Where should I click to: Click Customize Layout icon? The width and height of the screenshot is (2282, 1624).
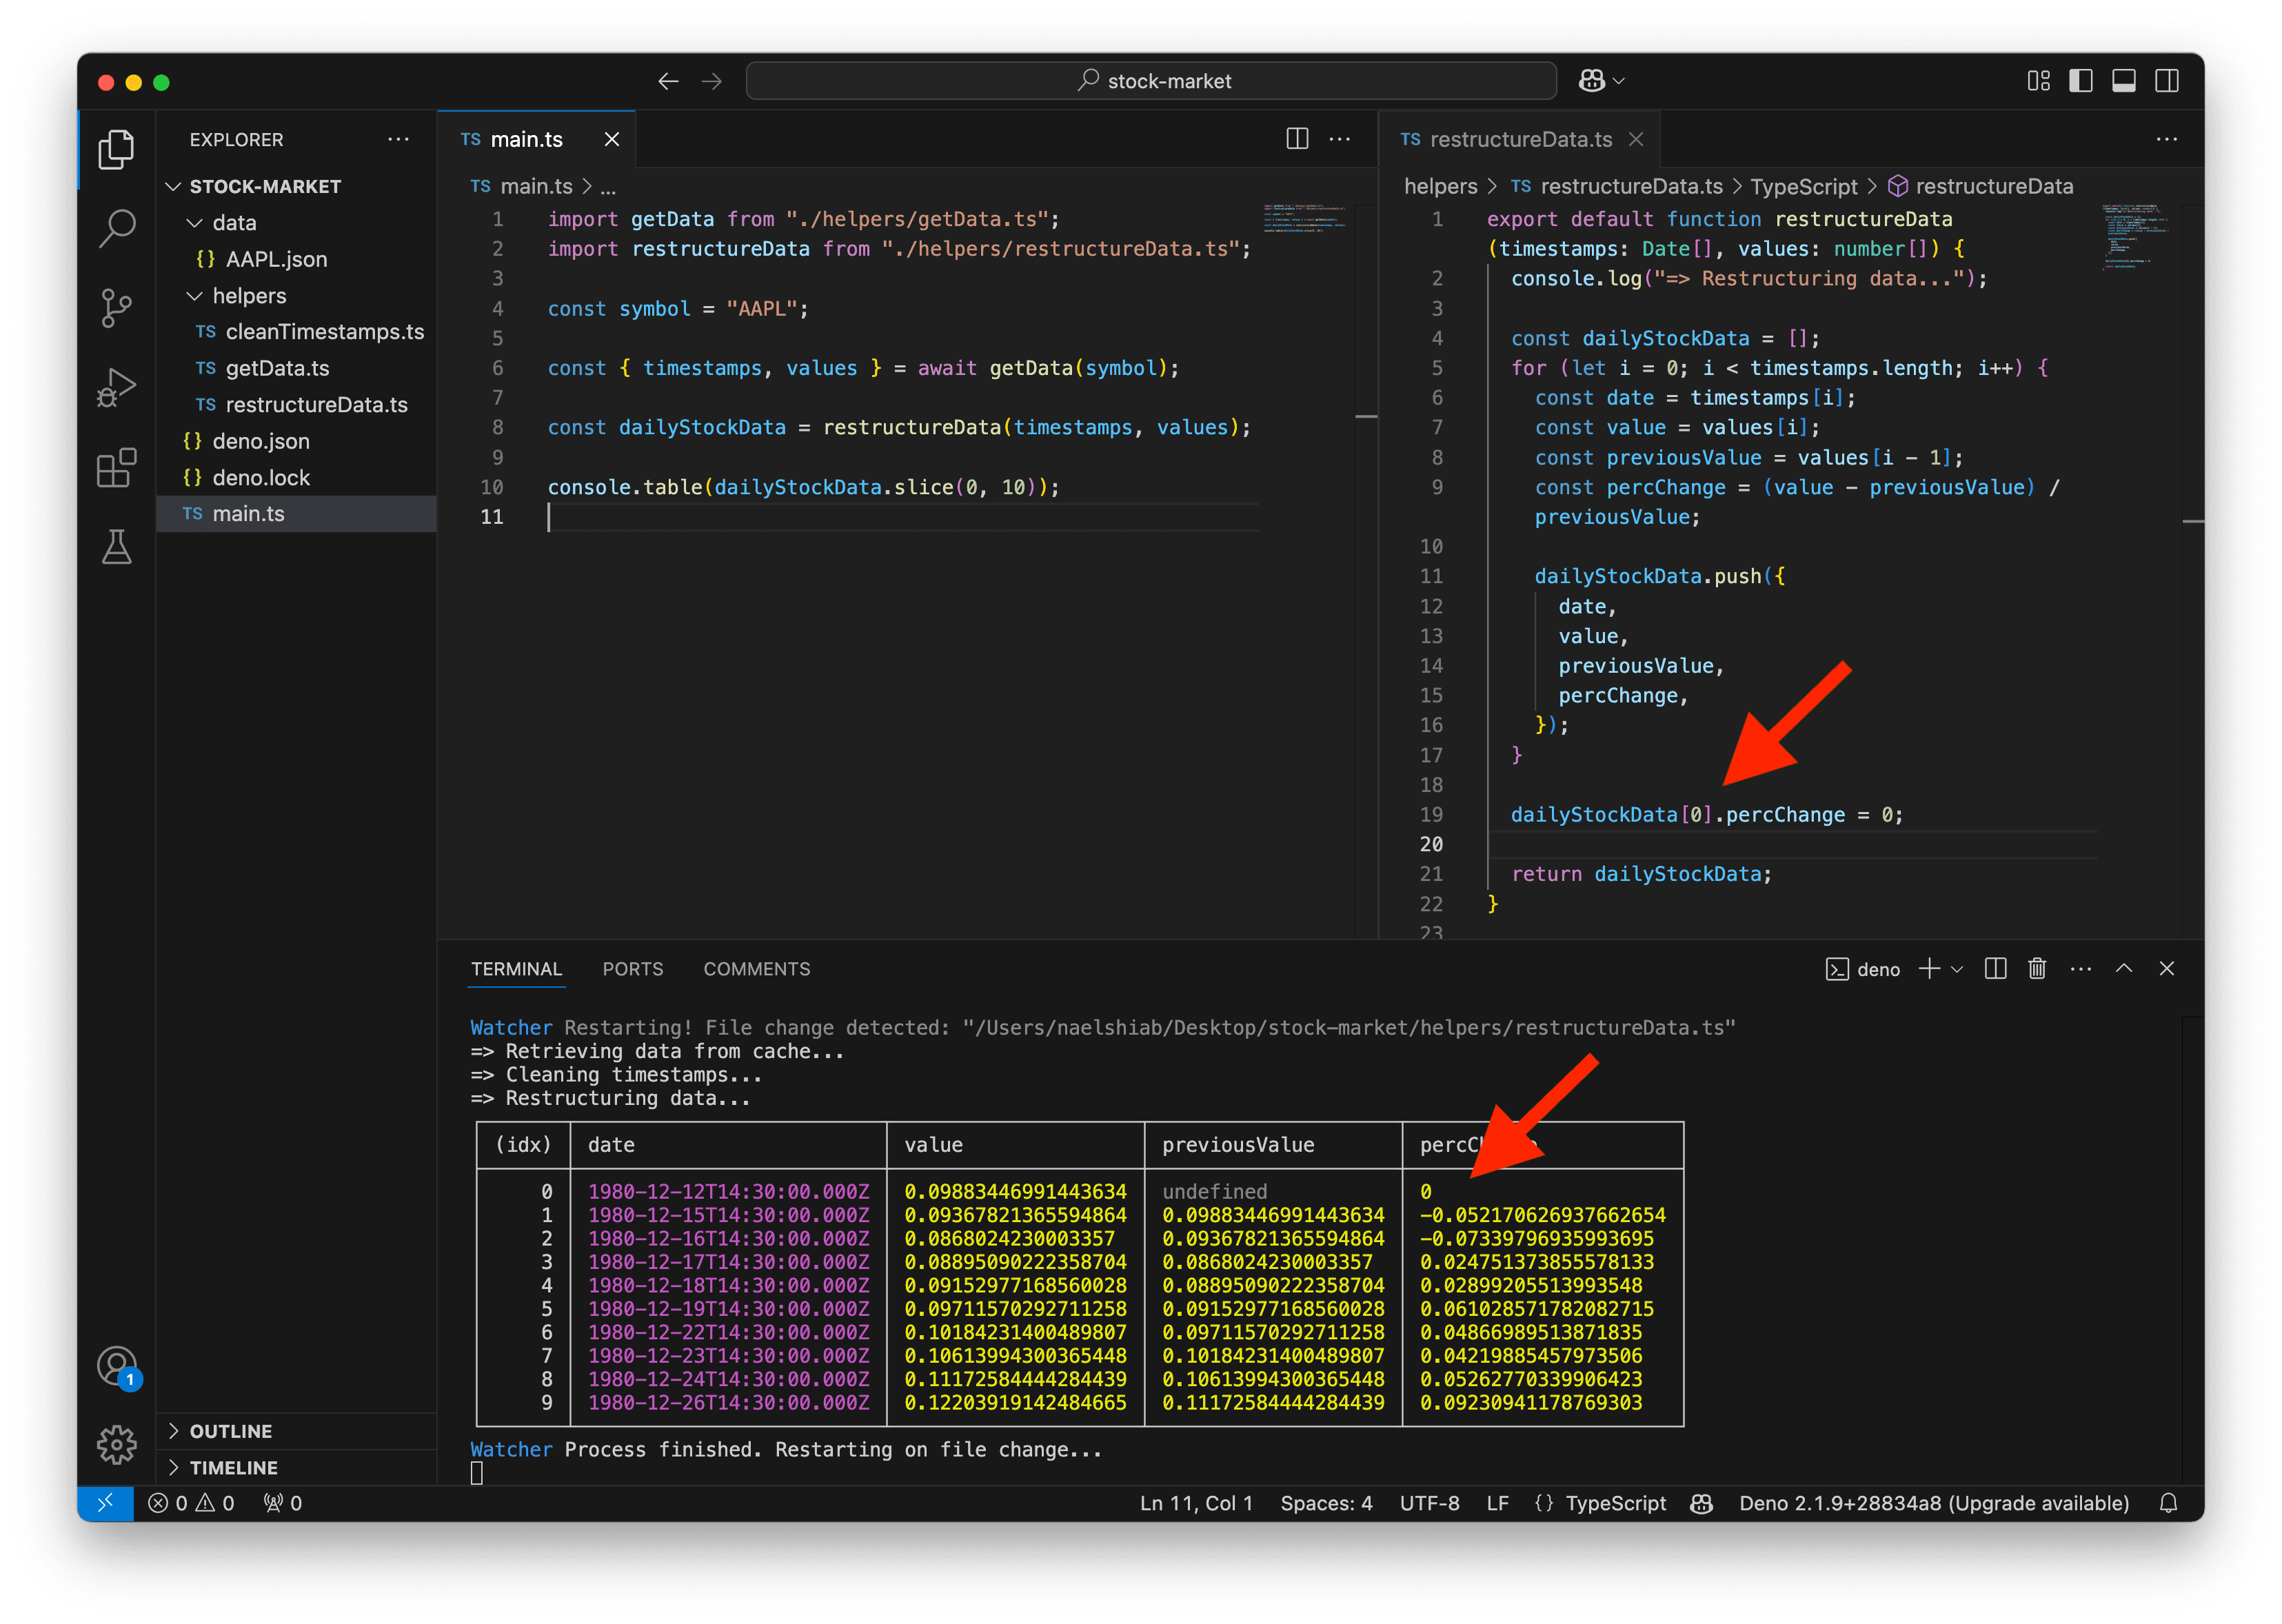(x=2038, y=81)
